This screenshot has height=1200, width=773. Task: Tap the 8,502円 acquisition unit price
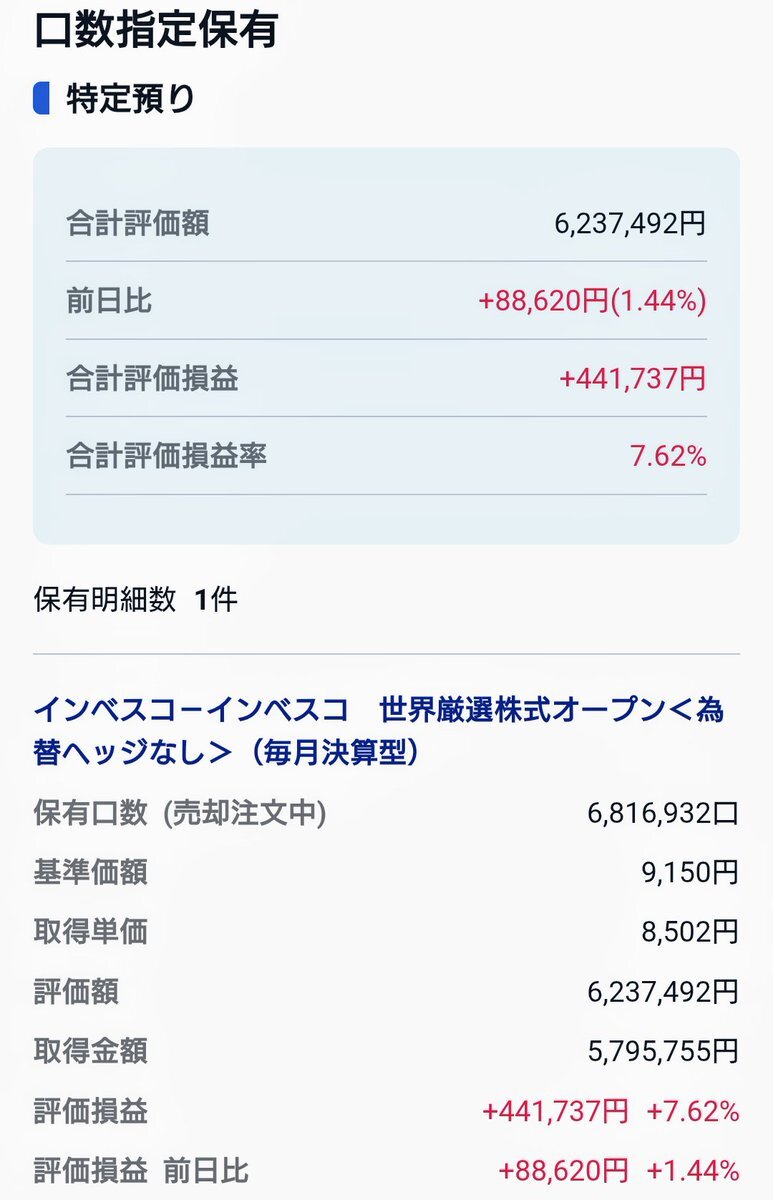(690, 932)
